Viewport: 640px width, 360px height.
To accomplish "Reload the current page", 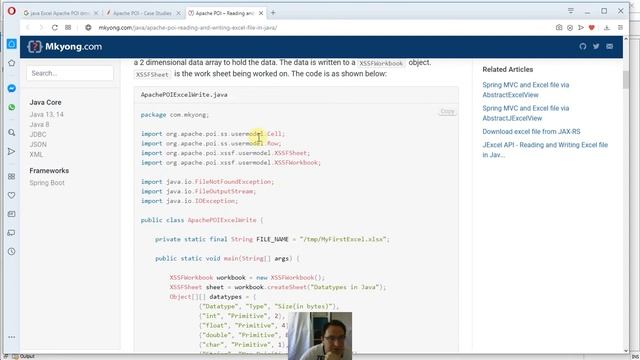I will tap(55, 27).
